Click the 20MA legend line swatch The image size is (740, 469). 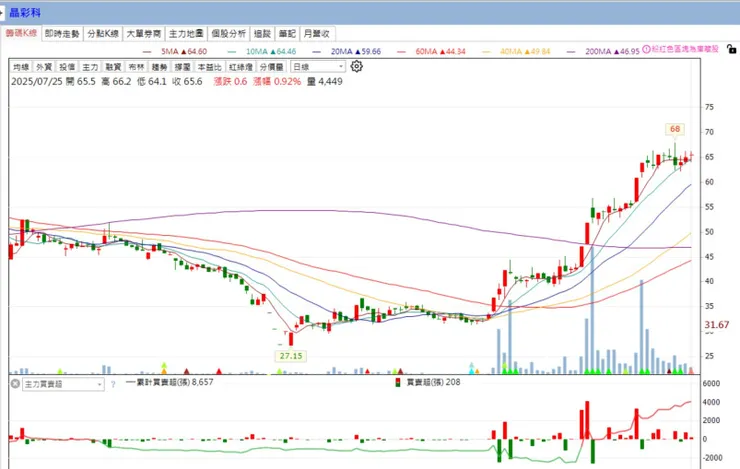[316, 51]
